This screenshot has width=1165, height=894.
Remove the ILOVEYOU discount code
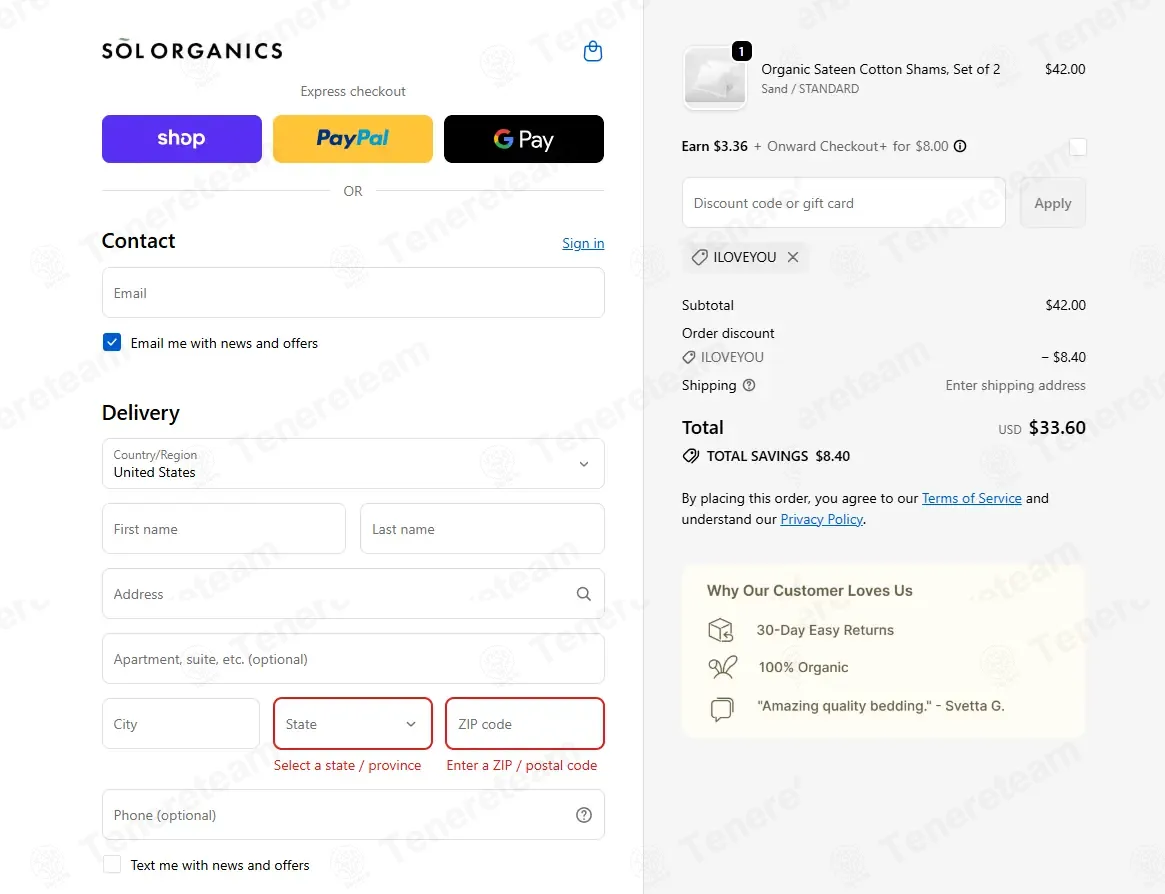[x=793, y=257]
